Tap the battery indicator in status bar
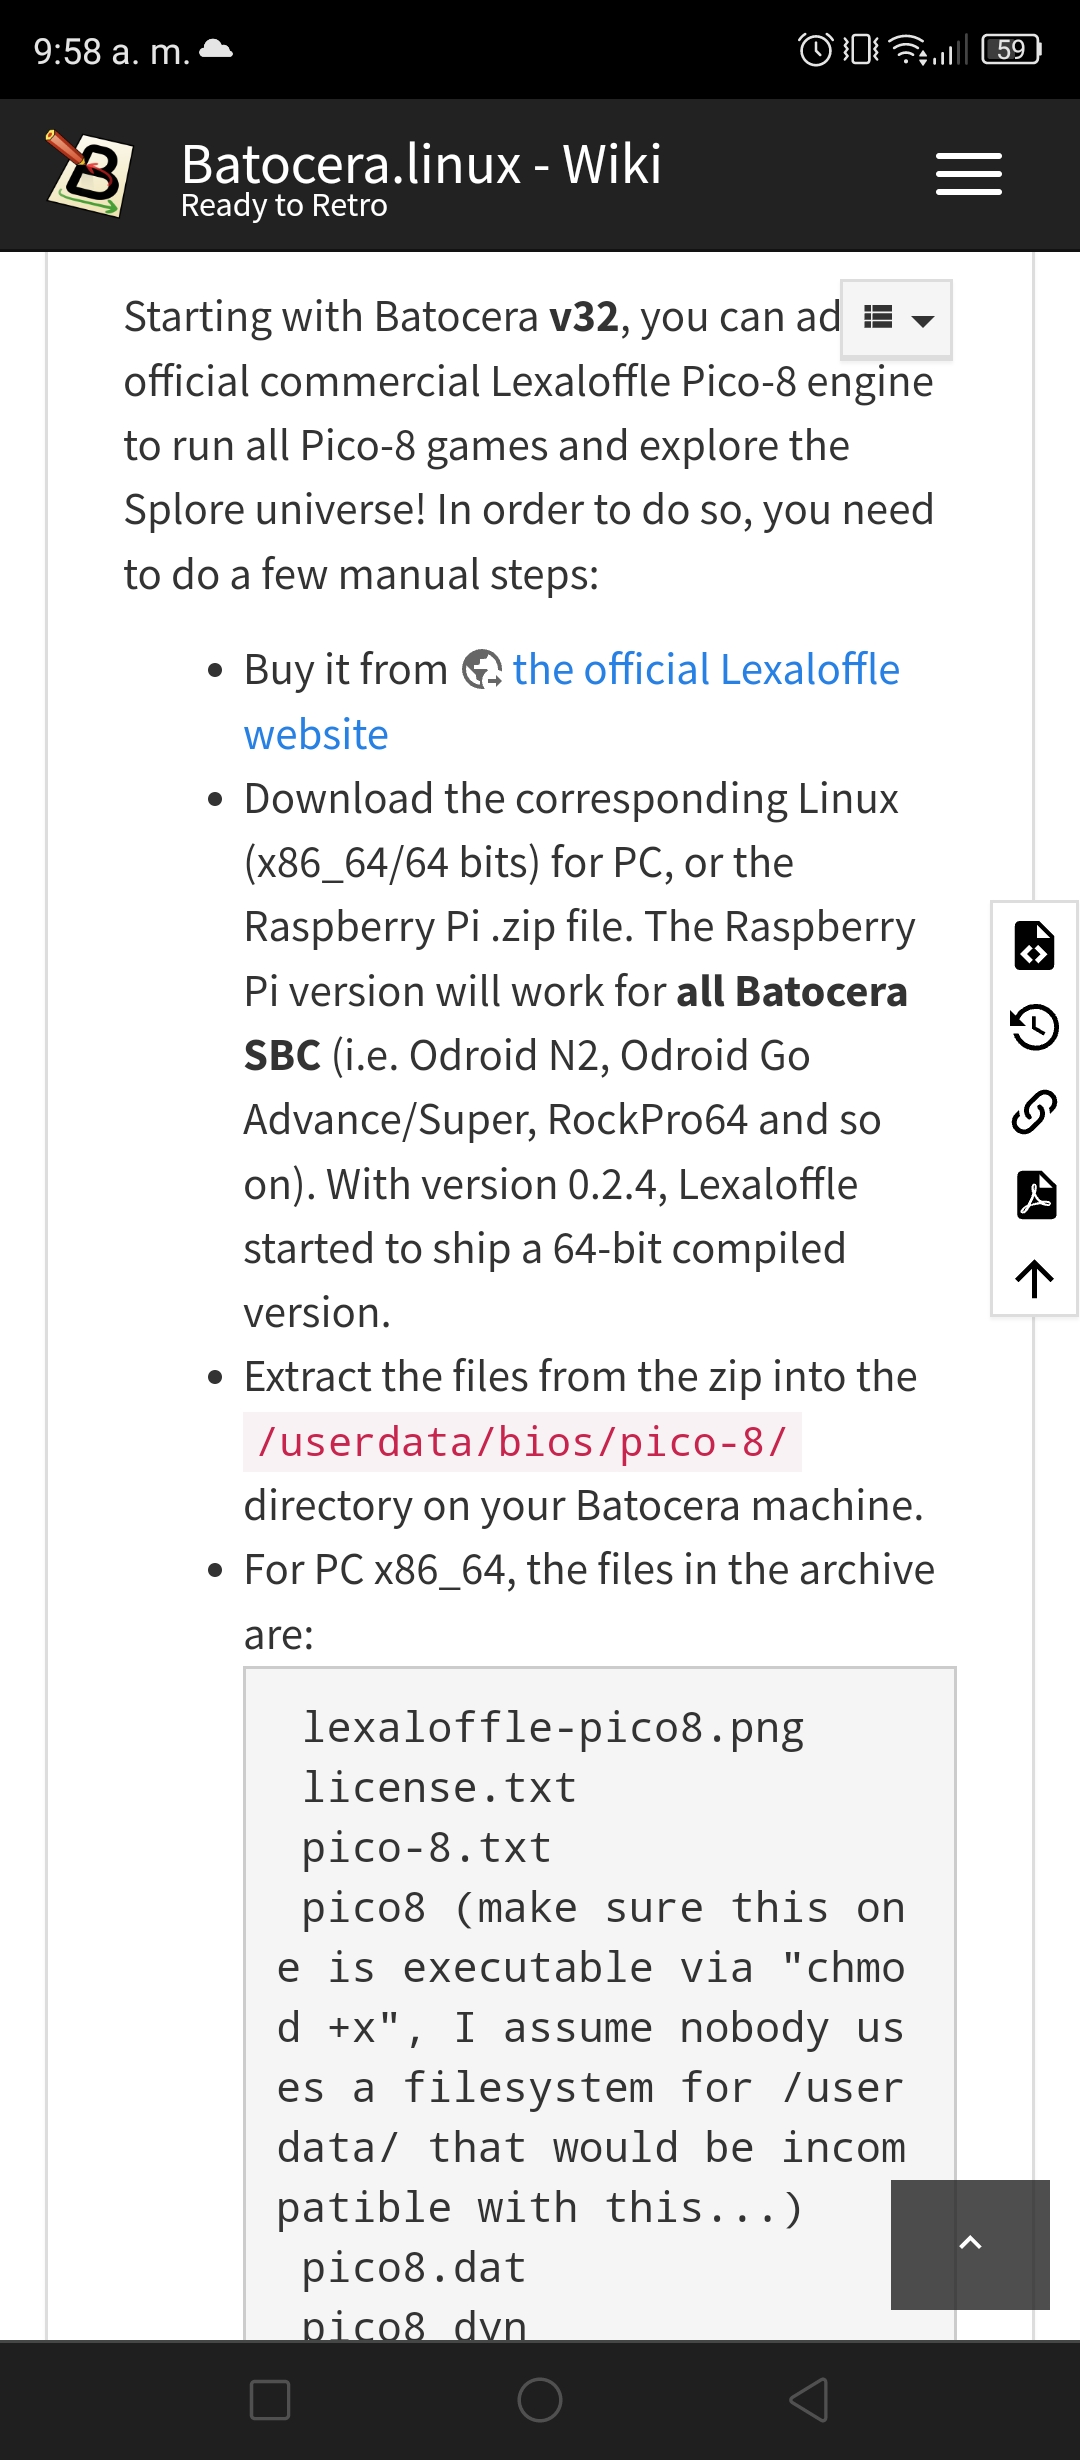1080x2460 pixels. (x=1012, y=49)
